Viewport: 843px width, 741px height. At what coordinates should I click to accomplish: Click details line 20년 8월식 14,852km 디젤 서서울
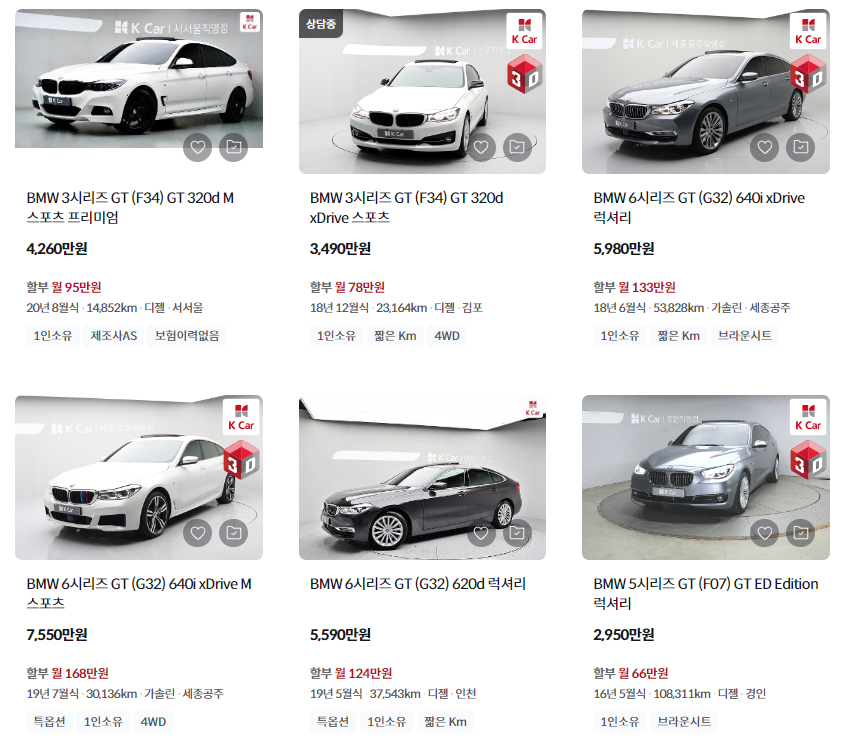tap(115, 308)
